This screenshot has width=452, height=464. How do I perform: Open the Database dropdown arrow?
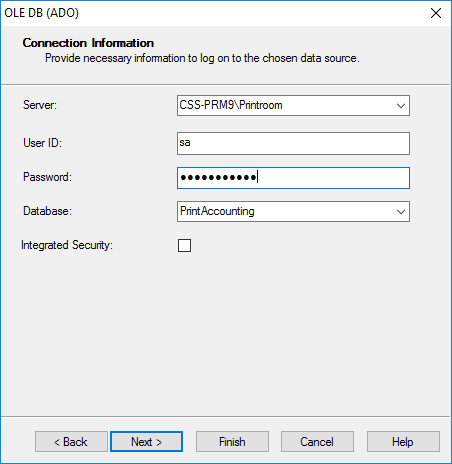401,212
